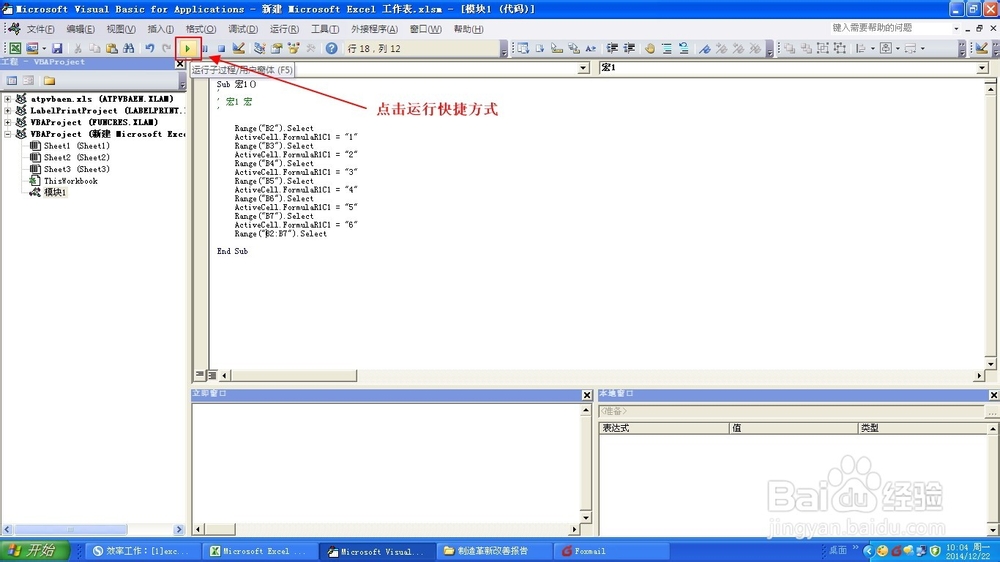This screenshot has width=1000, height=562.
Task: Expand the atpvbaen.xls project node
Action: pyautogui.click(x=8, y=99)
